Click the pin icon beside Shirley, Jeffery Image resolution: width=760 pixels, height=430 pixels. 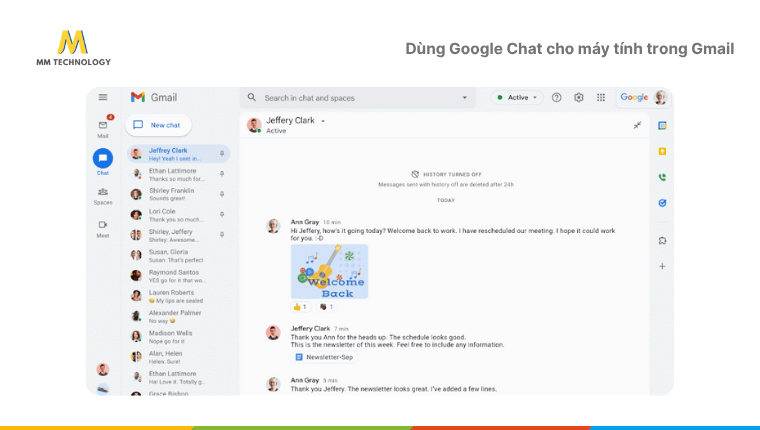[222, 235]
